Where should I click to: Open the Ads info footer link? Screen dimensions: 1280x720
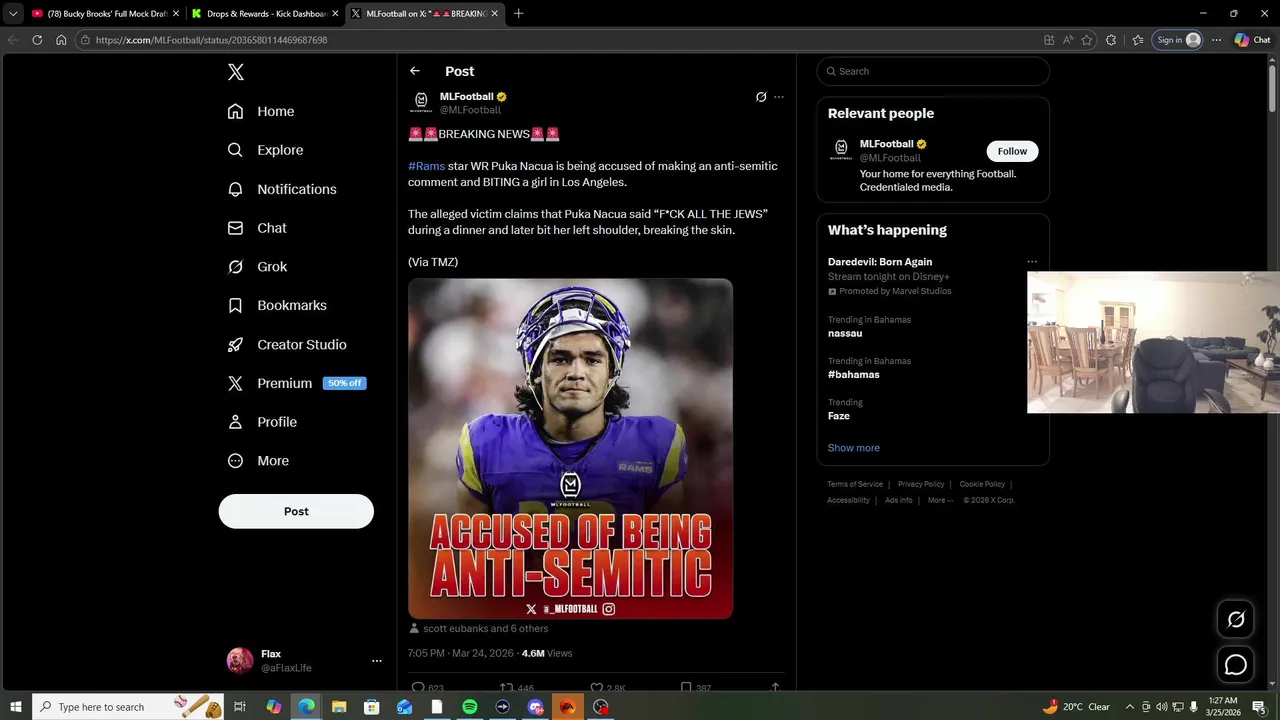click(899, 500)
